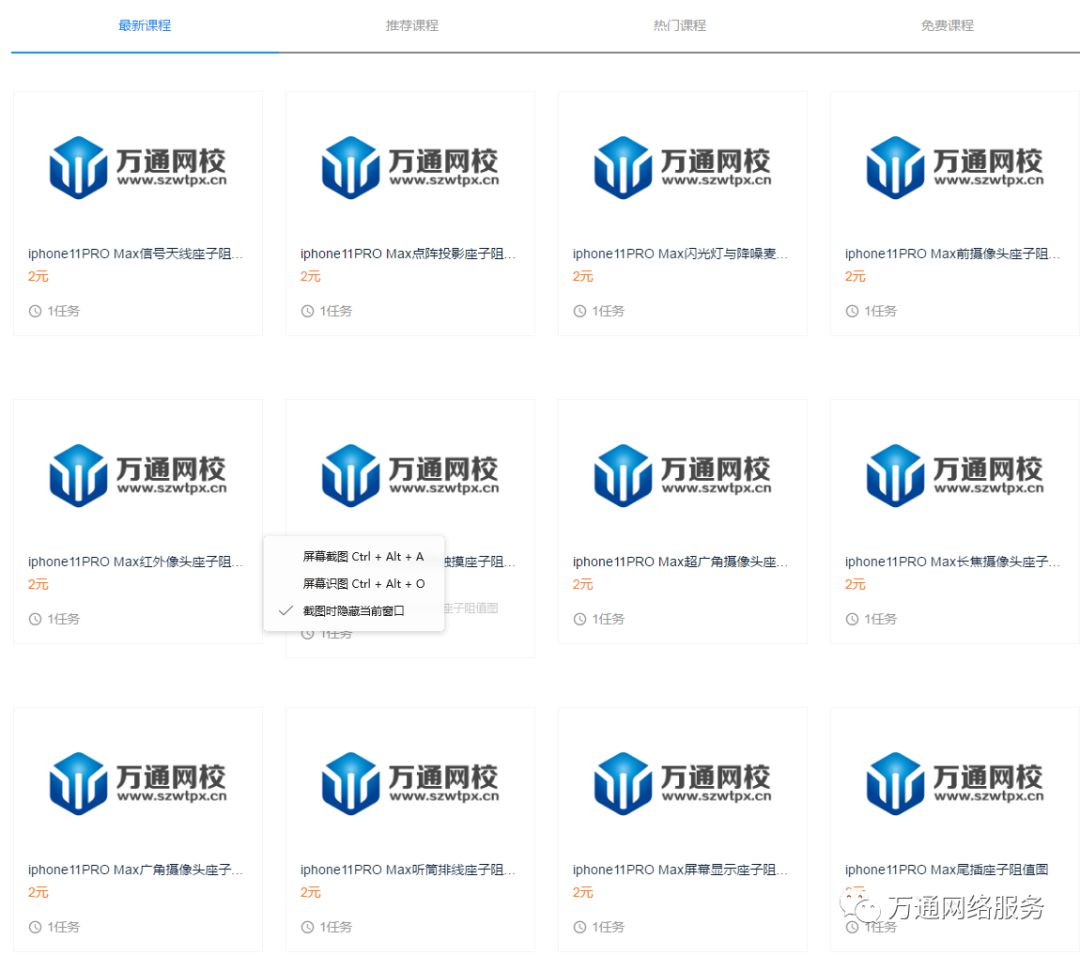
Task: Click clock icon in 前摄像头座子阻 card
Action: click(852, 311)
